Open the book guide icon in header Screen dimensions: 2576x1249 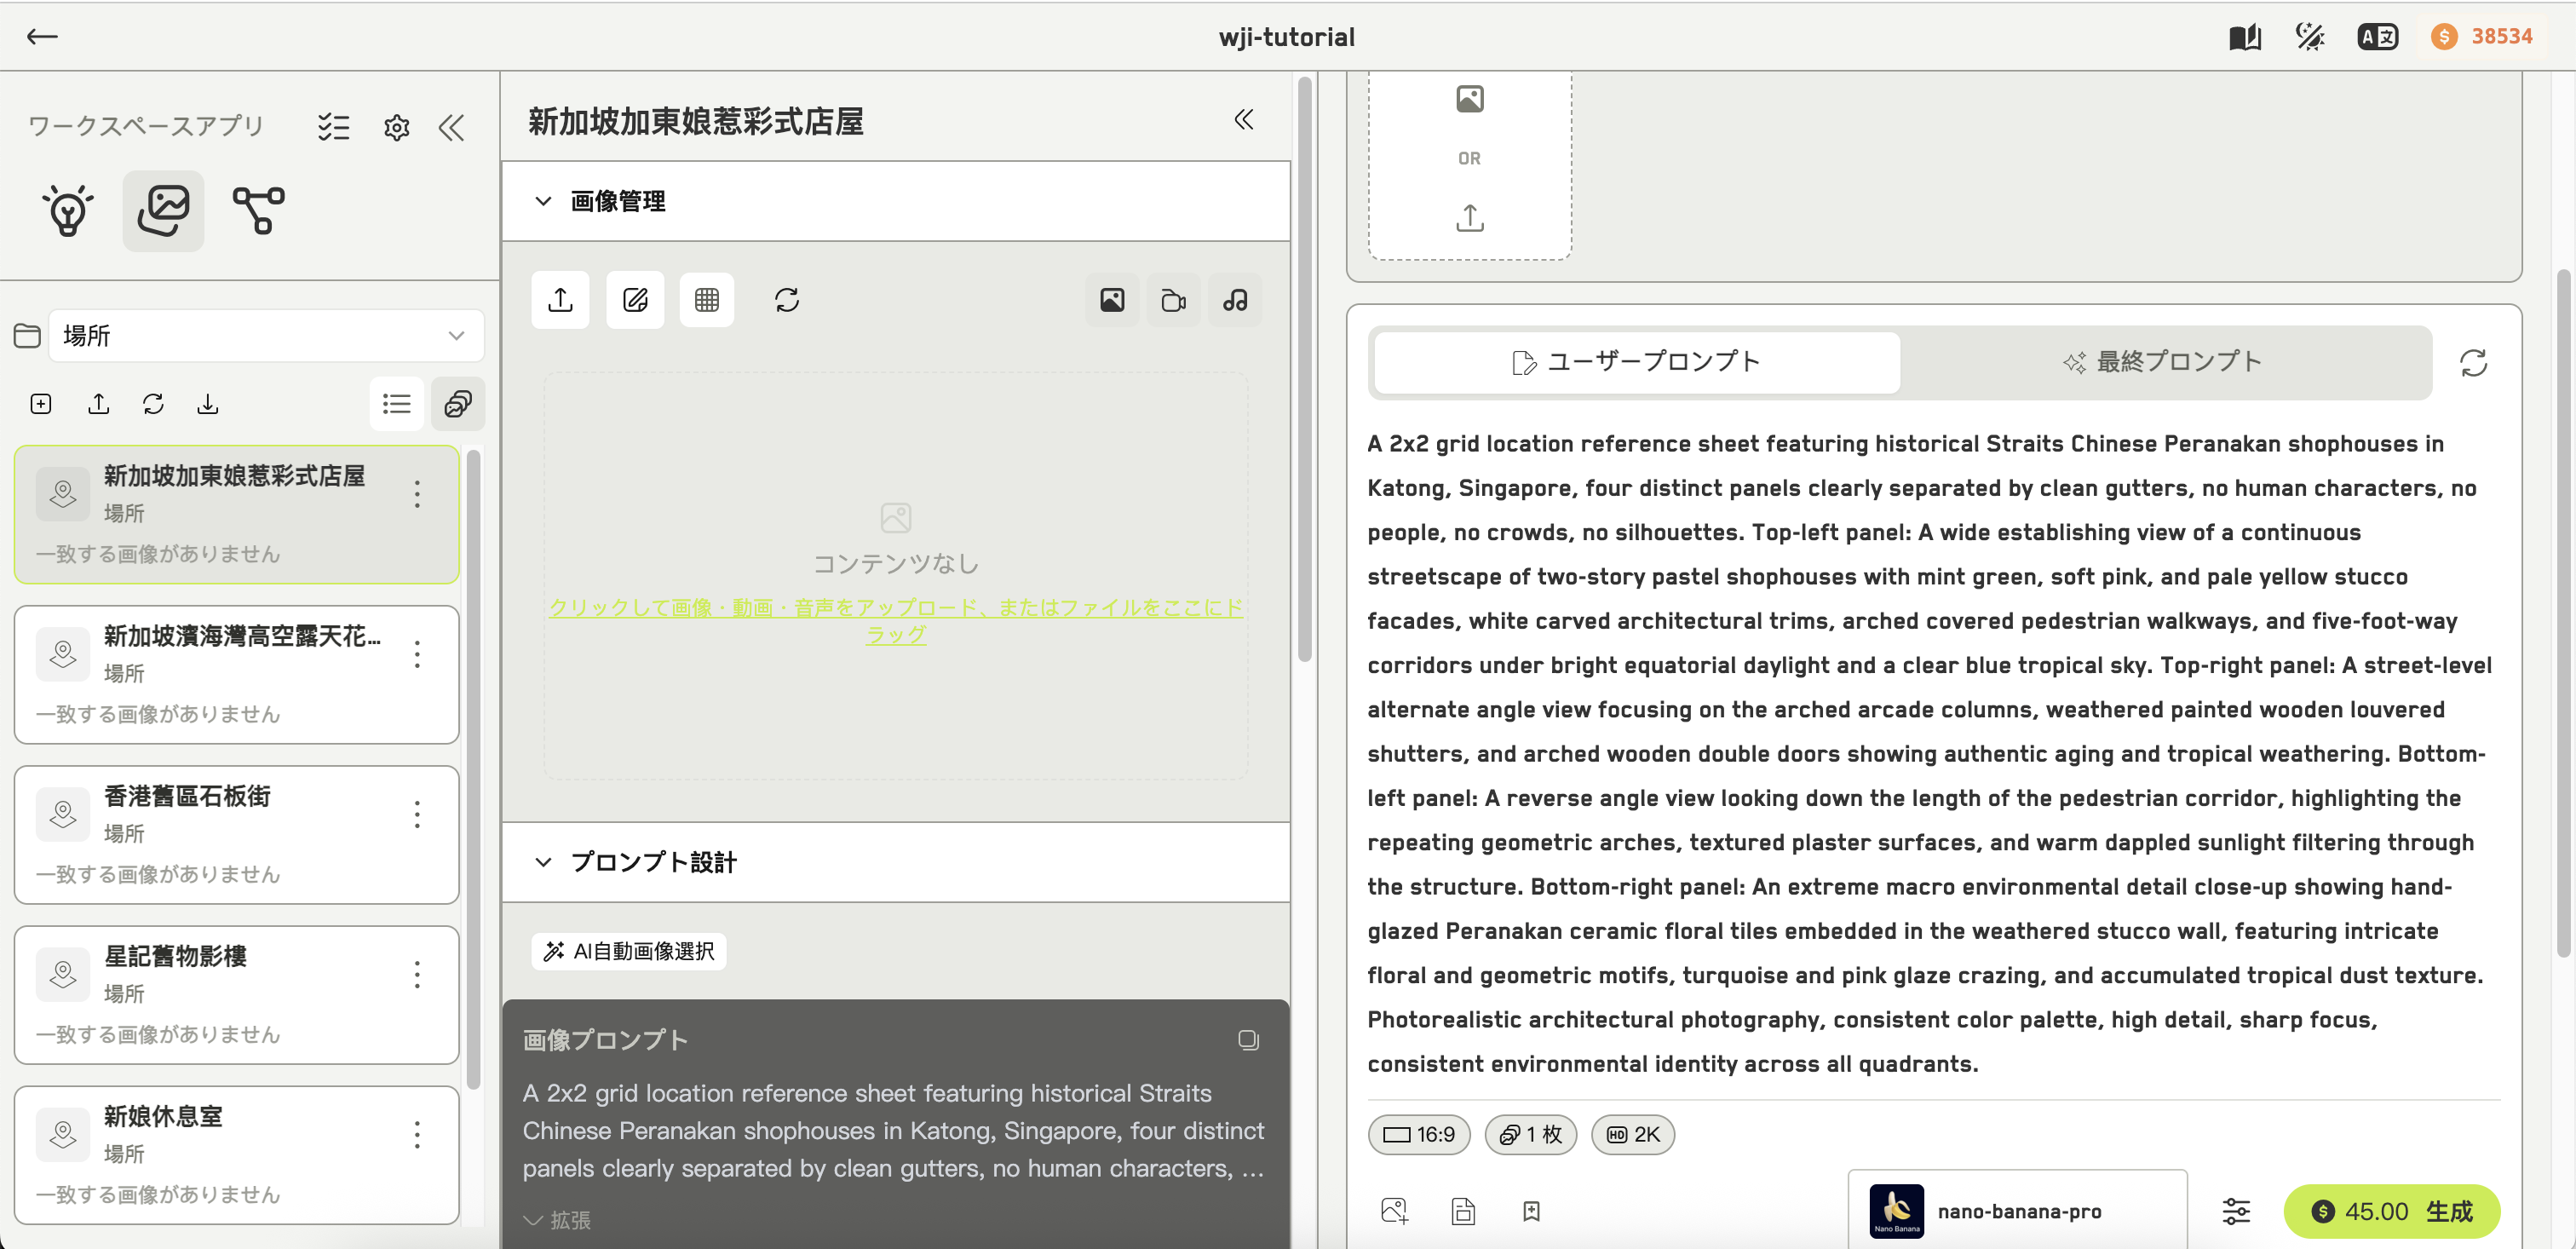click(2245, 37)
